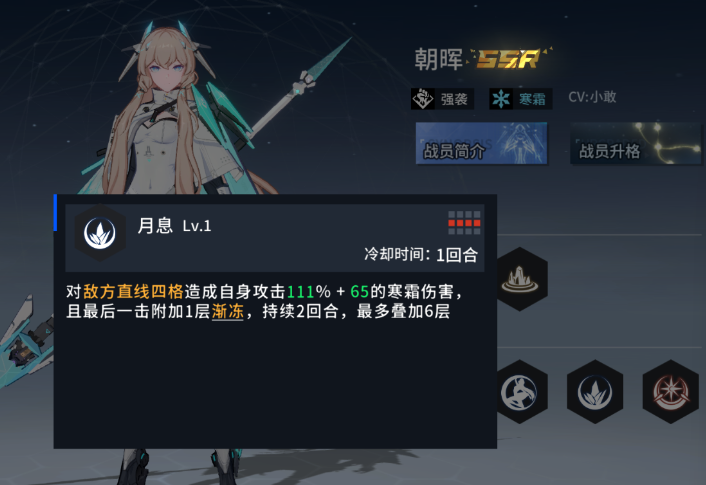Click the character name 朝晖
This screenshot has height=485, width=706.
[x=439, y=59]
